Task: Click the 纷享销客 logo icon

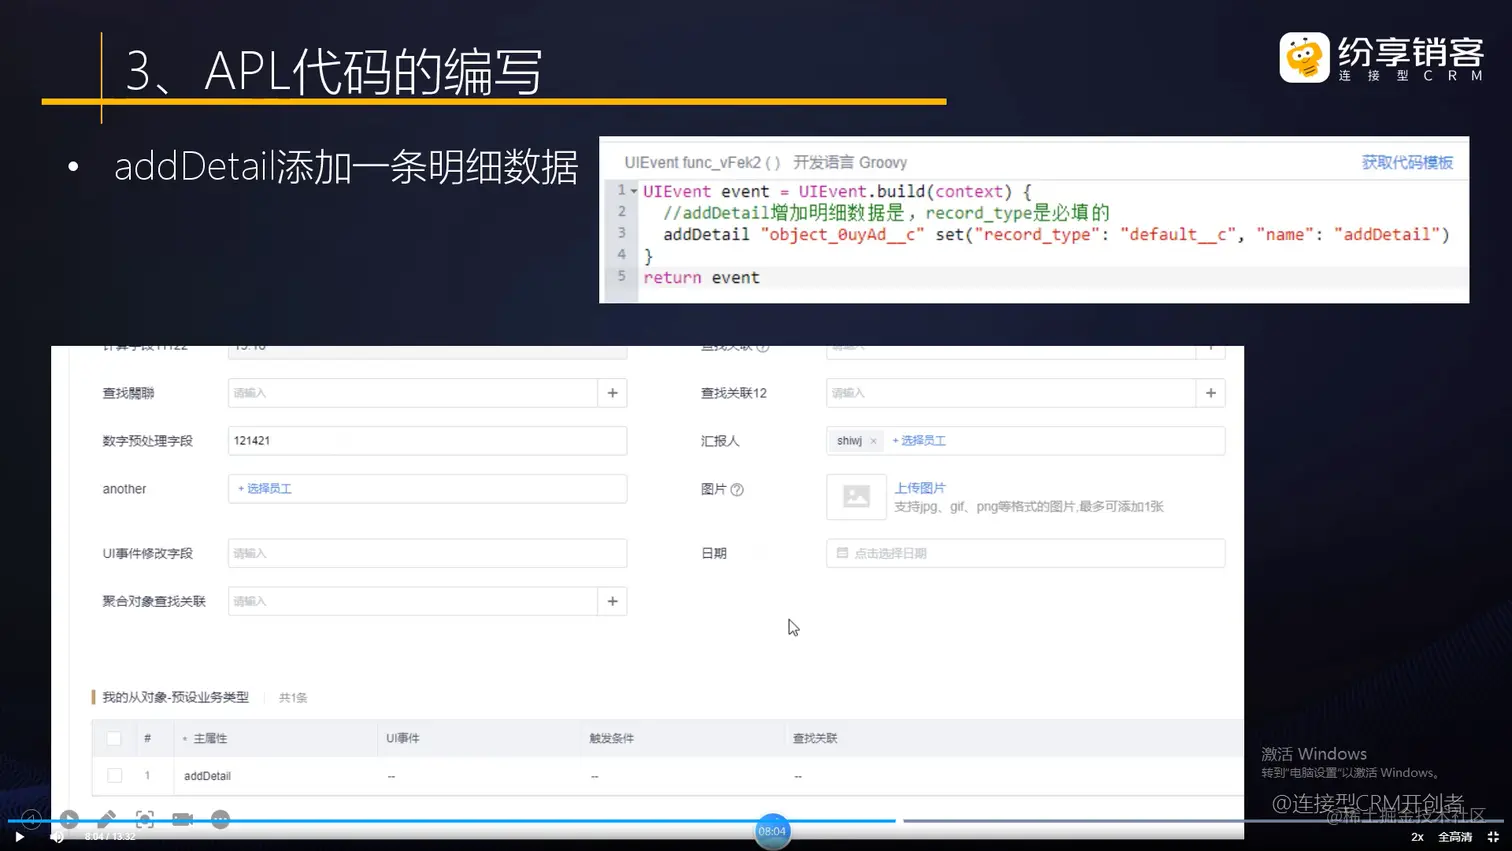Action: (x=1304, y=57)
